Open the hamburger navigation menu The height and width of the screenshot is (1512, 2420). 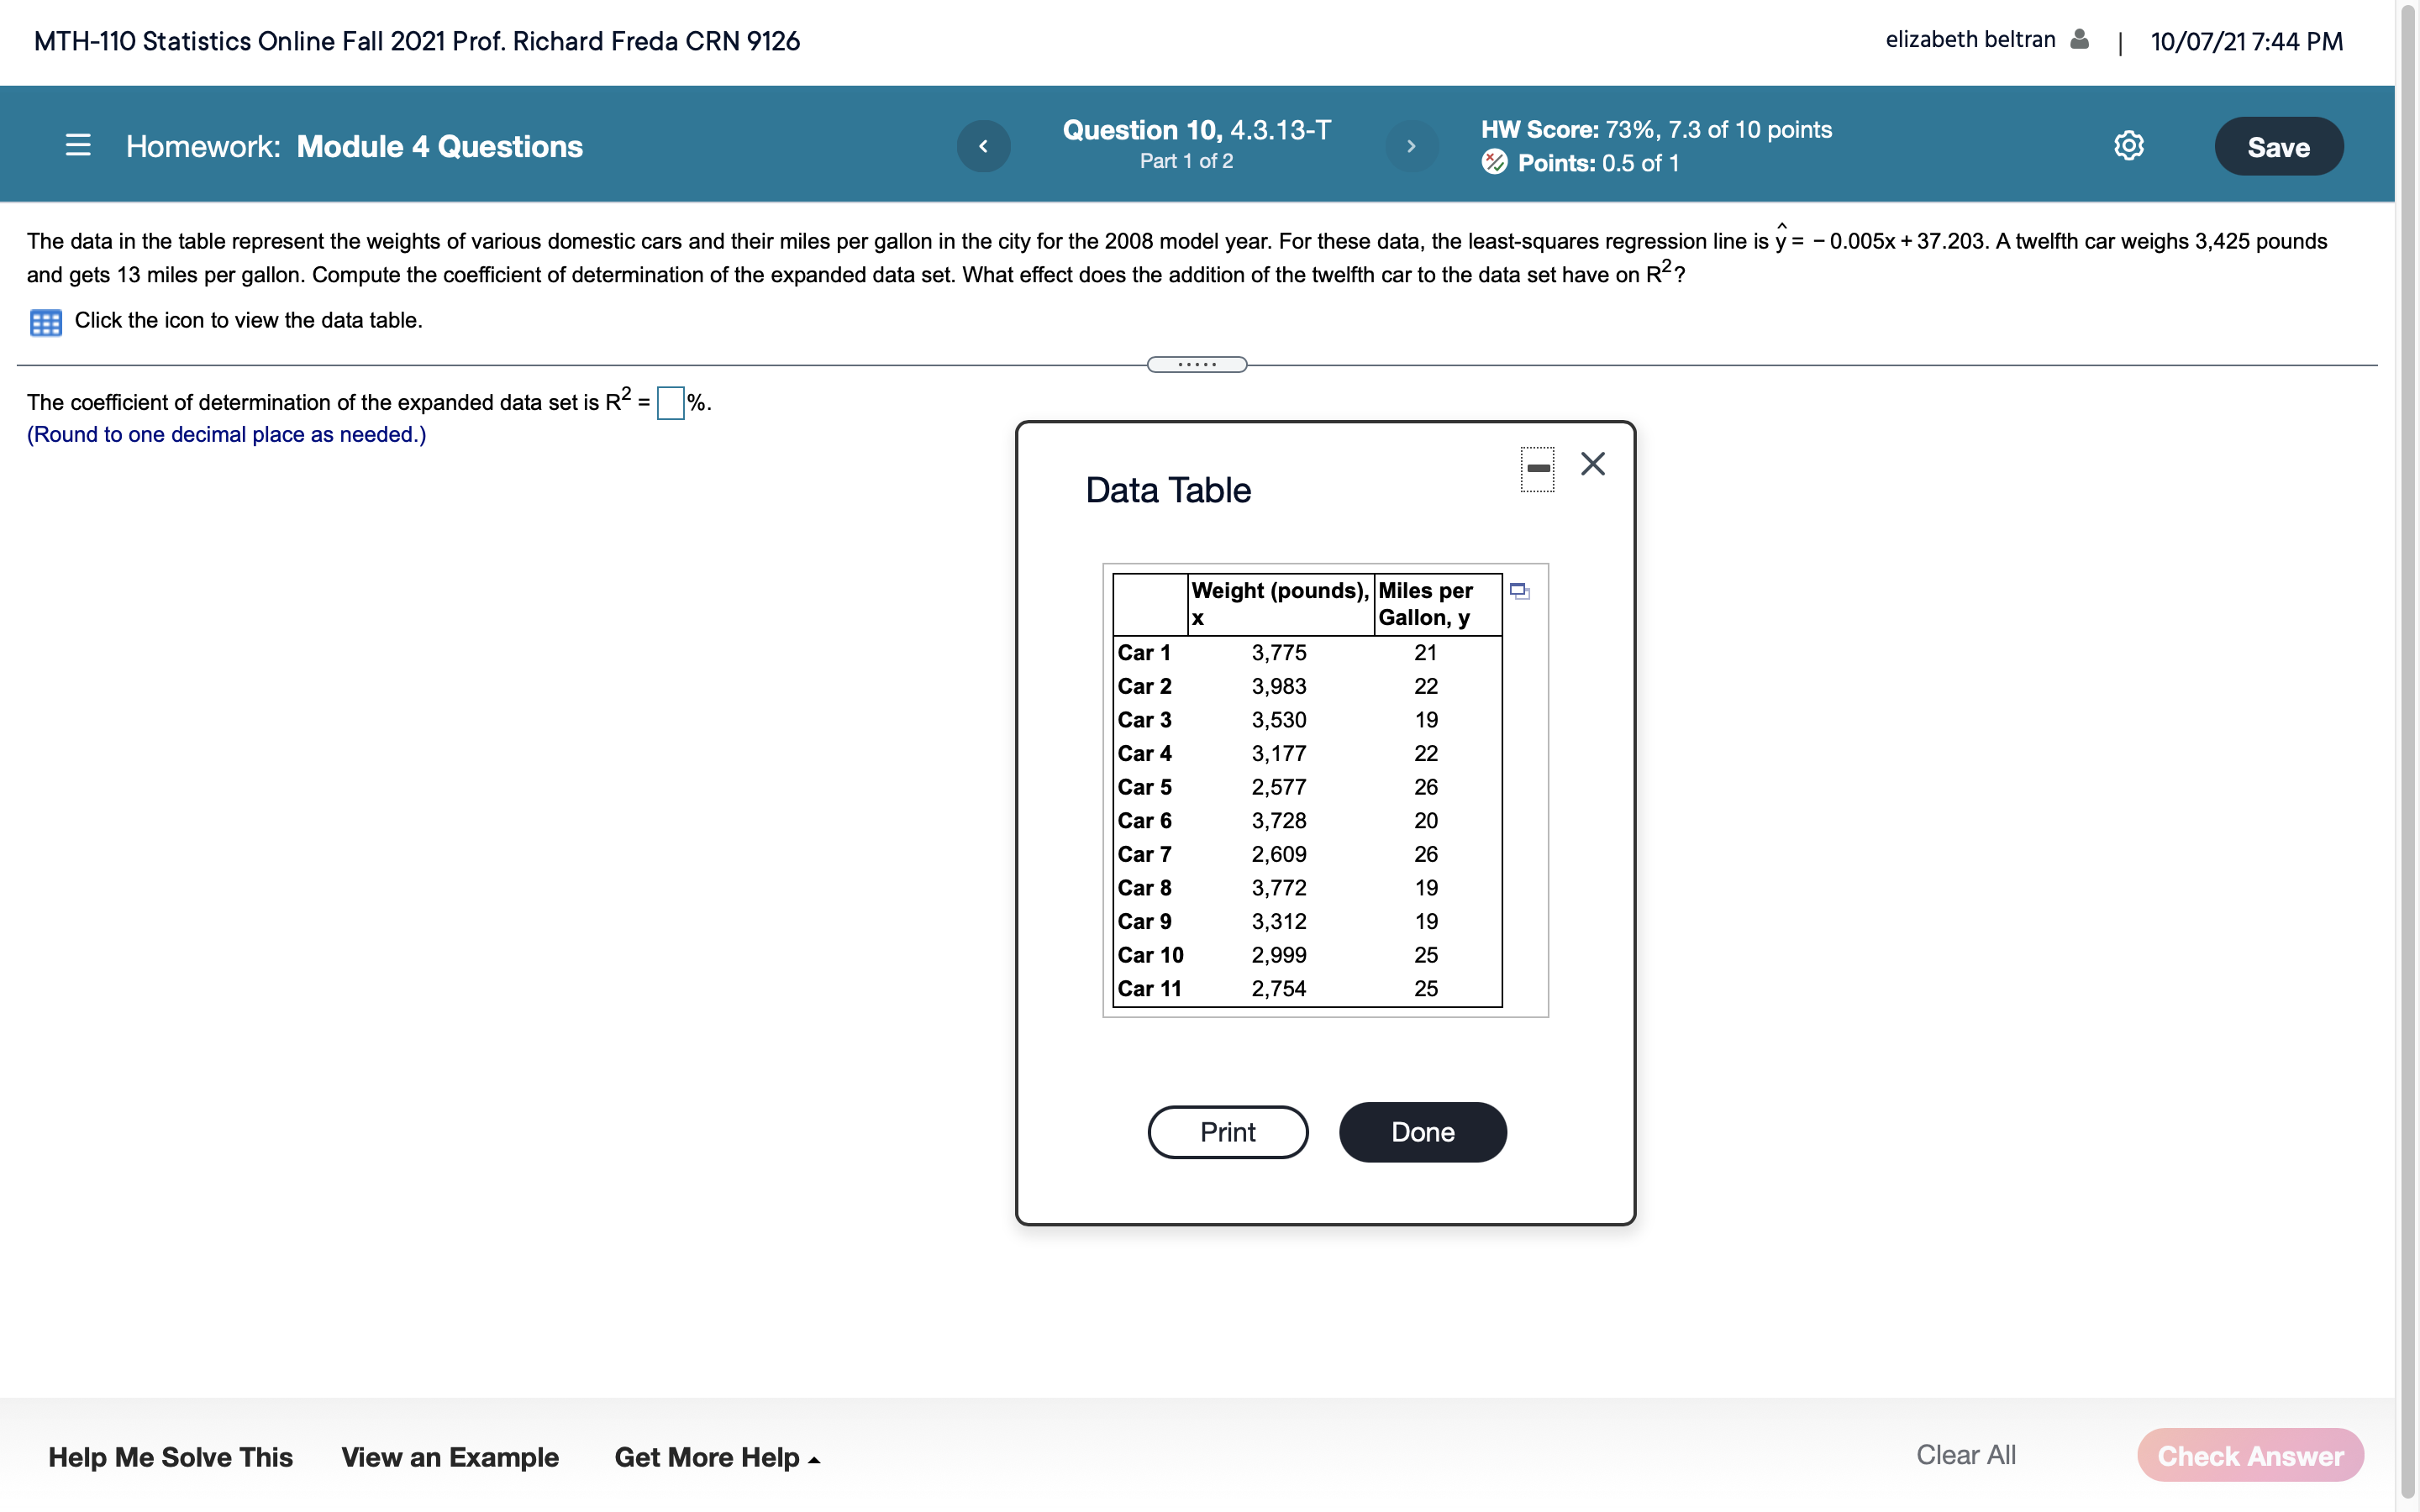pos(78,146)
